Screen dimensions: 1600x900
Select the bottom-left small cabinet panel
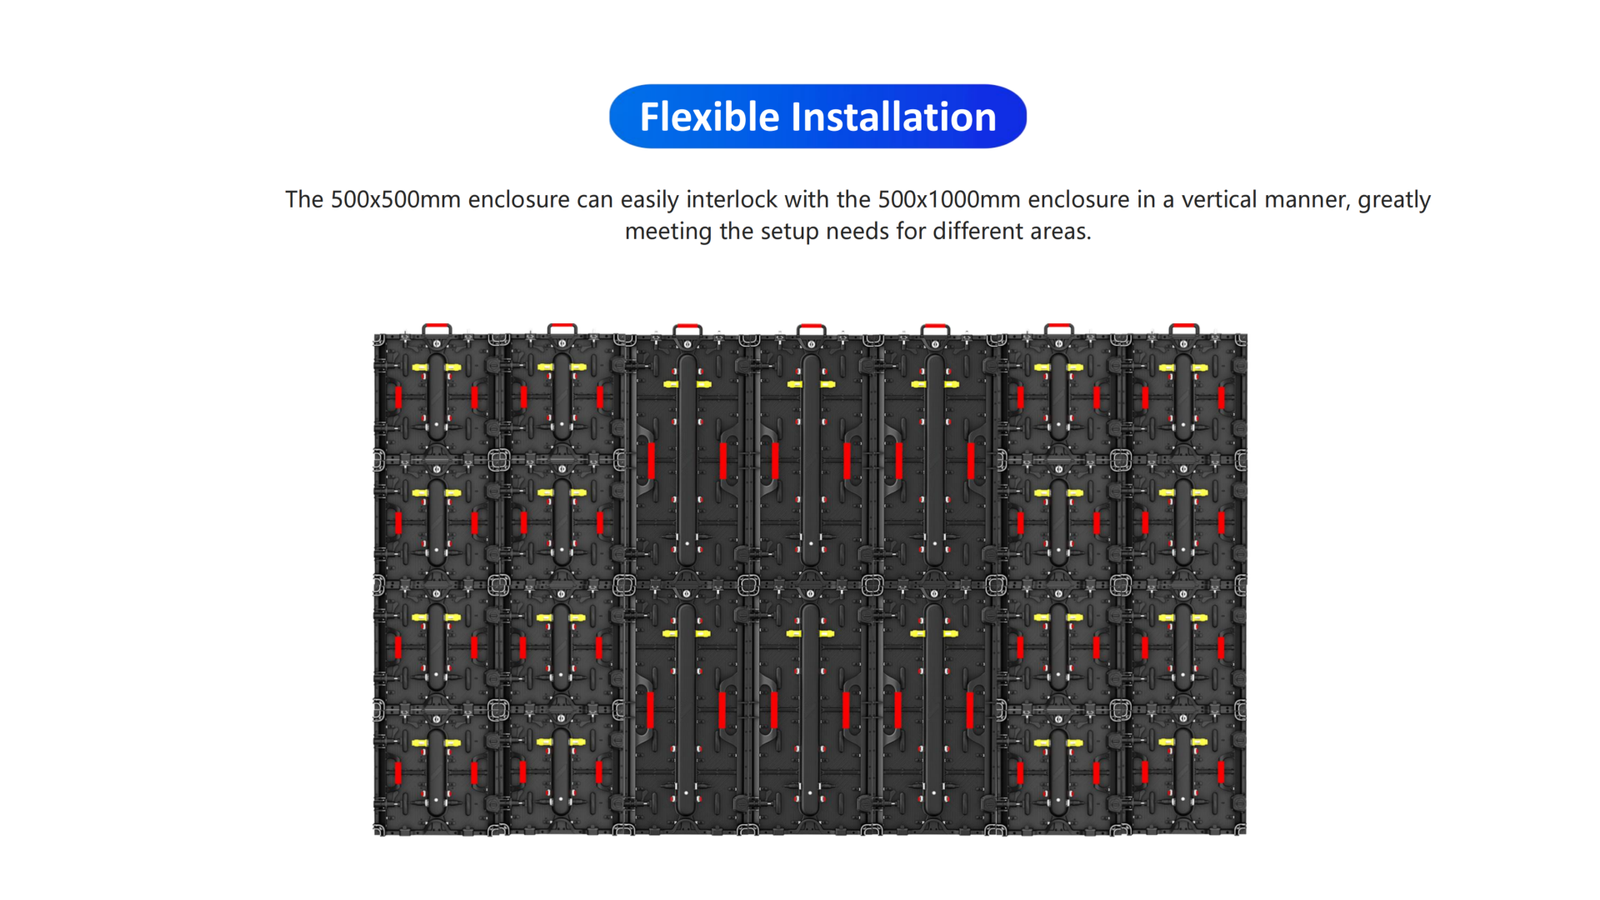tap(437, 772)
